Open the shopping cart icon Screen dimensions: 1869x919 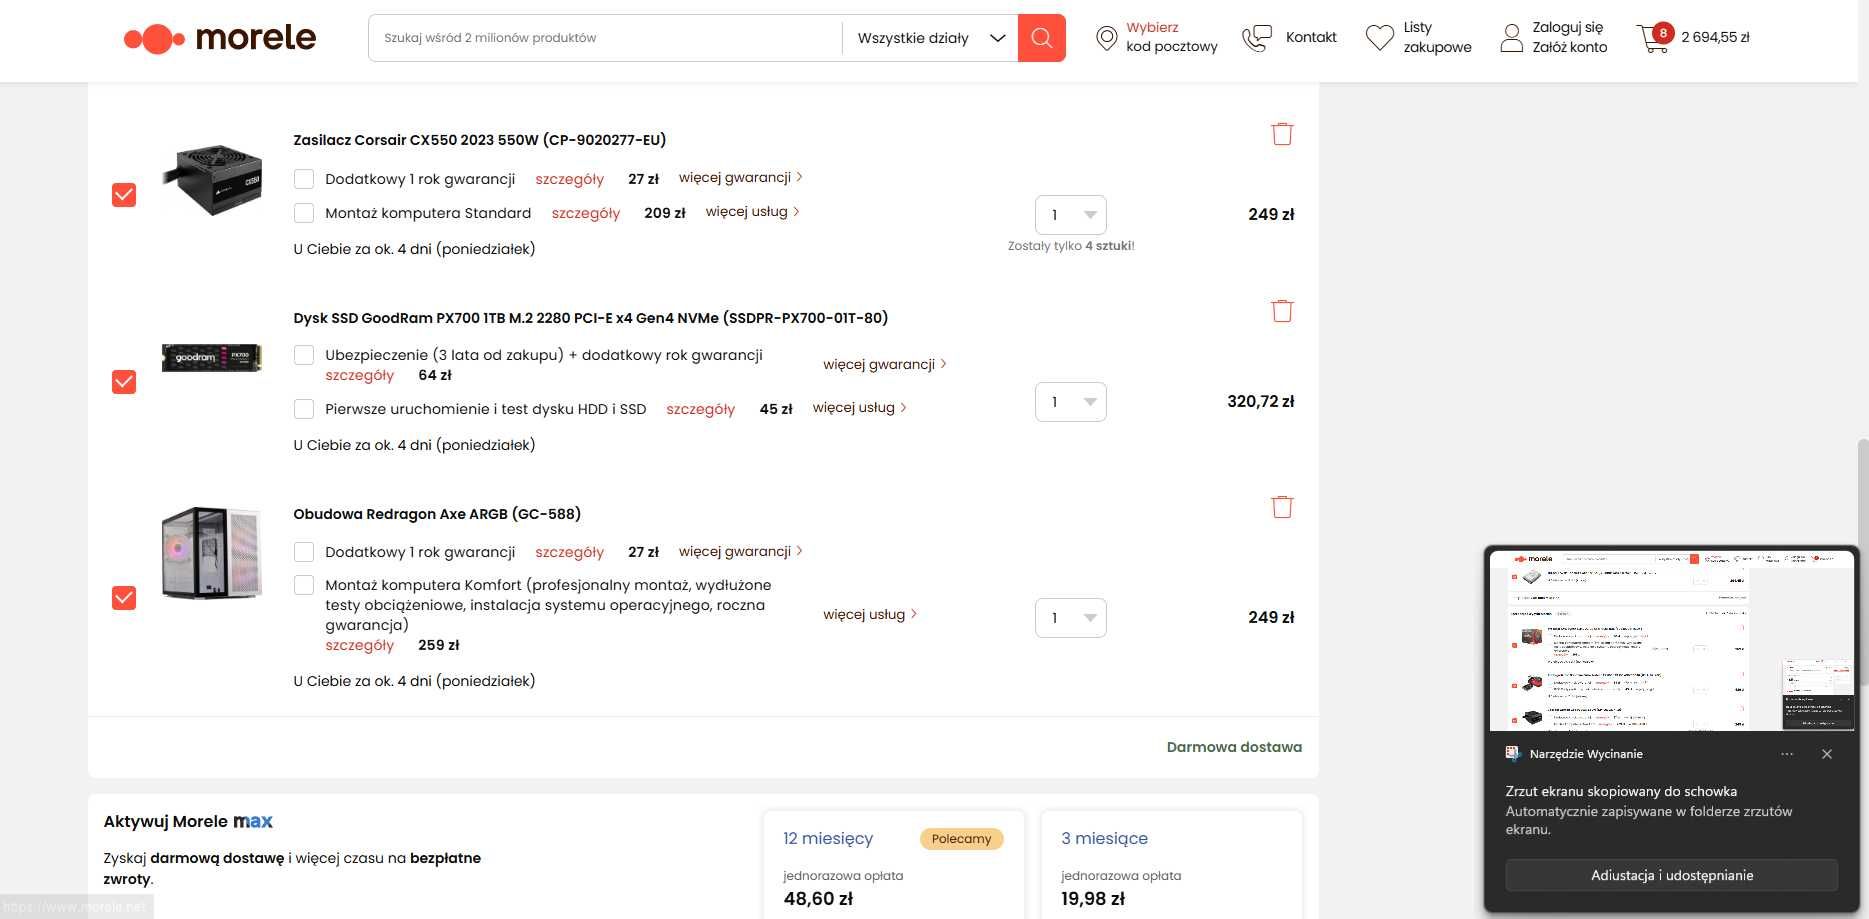tap(1653, 38)
